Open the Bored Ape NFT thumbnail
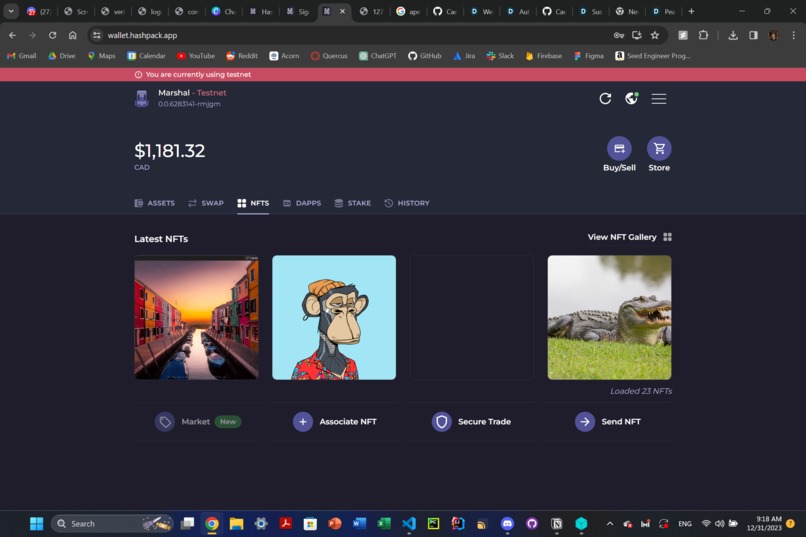 point(334,318)
